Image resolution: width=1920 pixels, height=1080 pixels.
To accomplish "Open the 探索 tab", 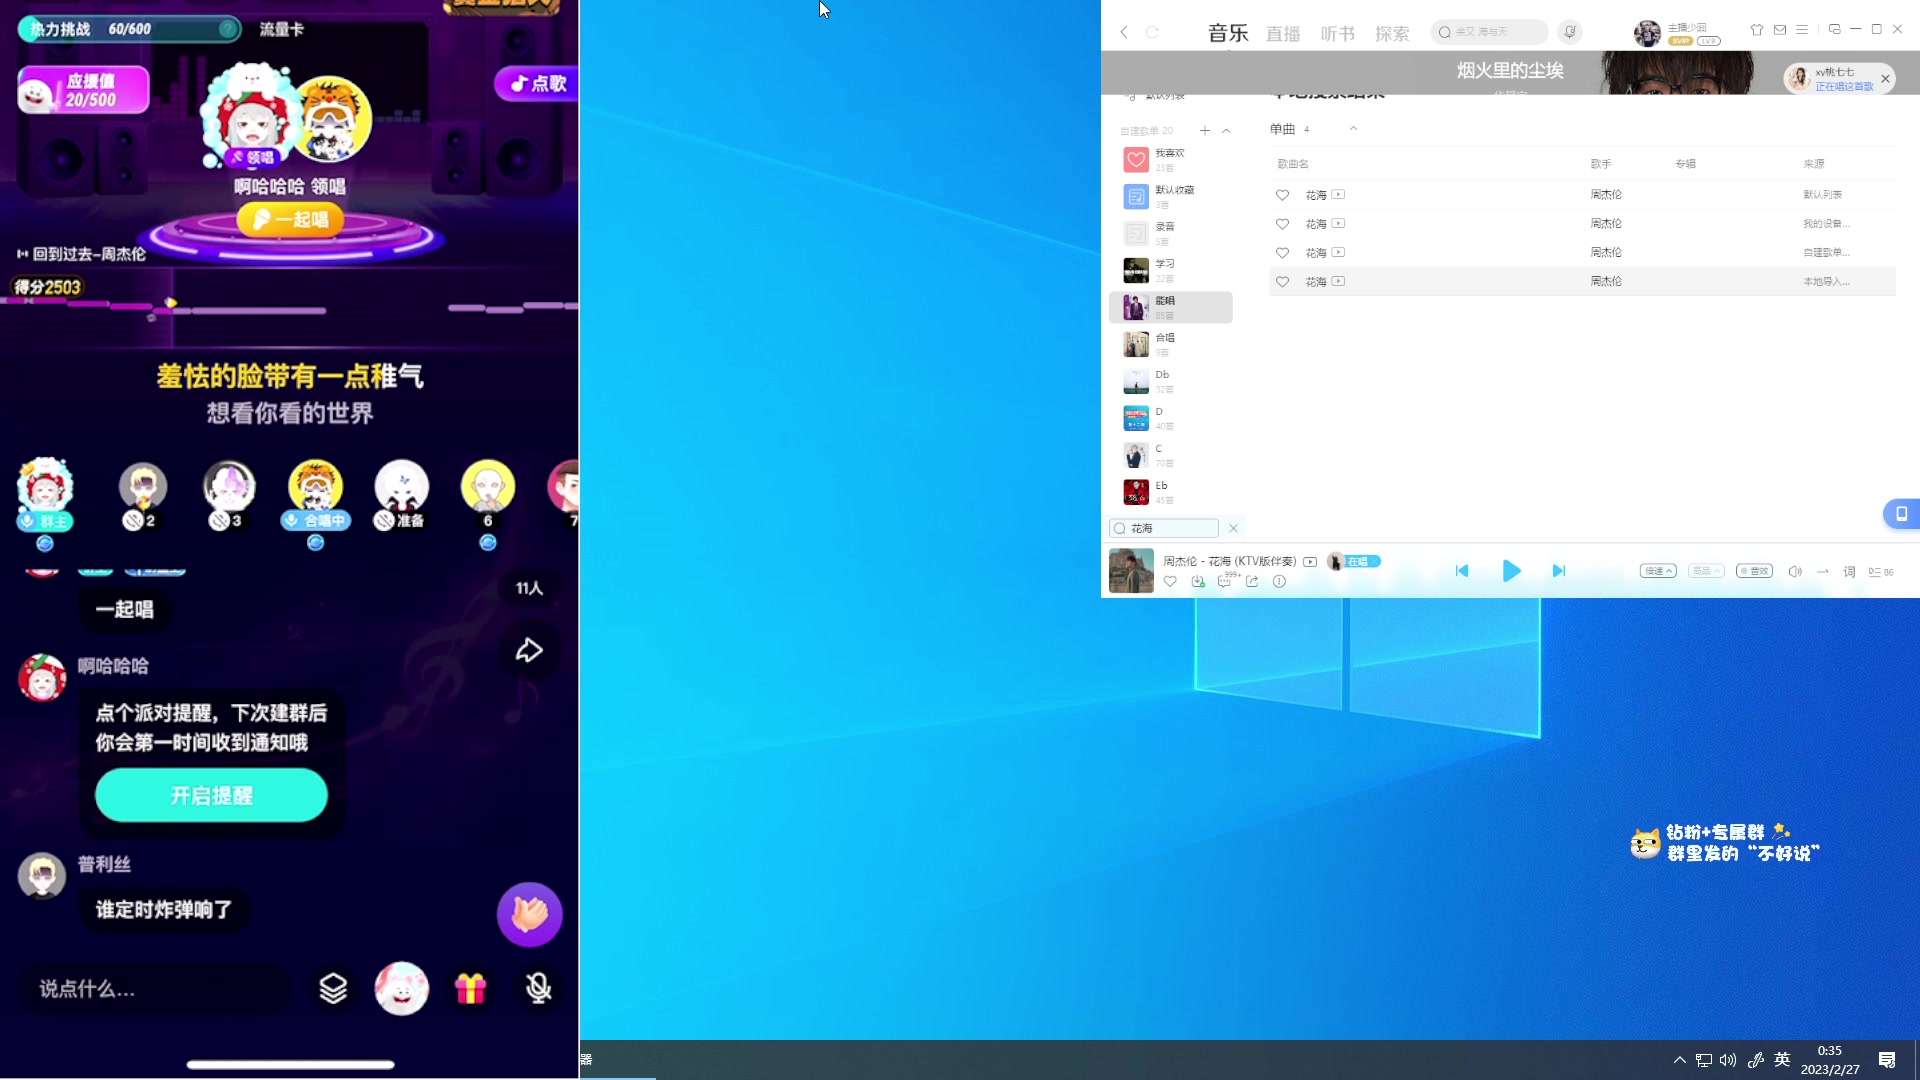I will coord(1392,32).
